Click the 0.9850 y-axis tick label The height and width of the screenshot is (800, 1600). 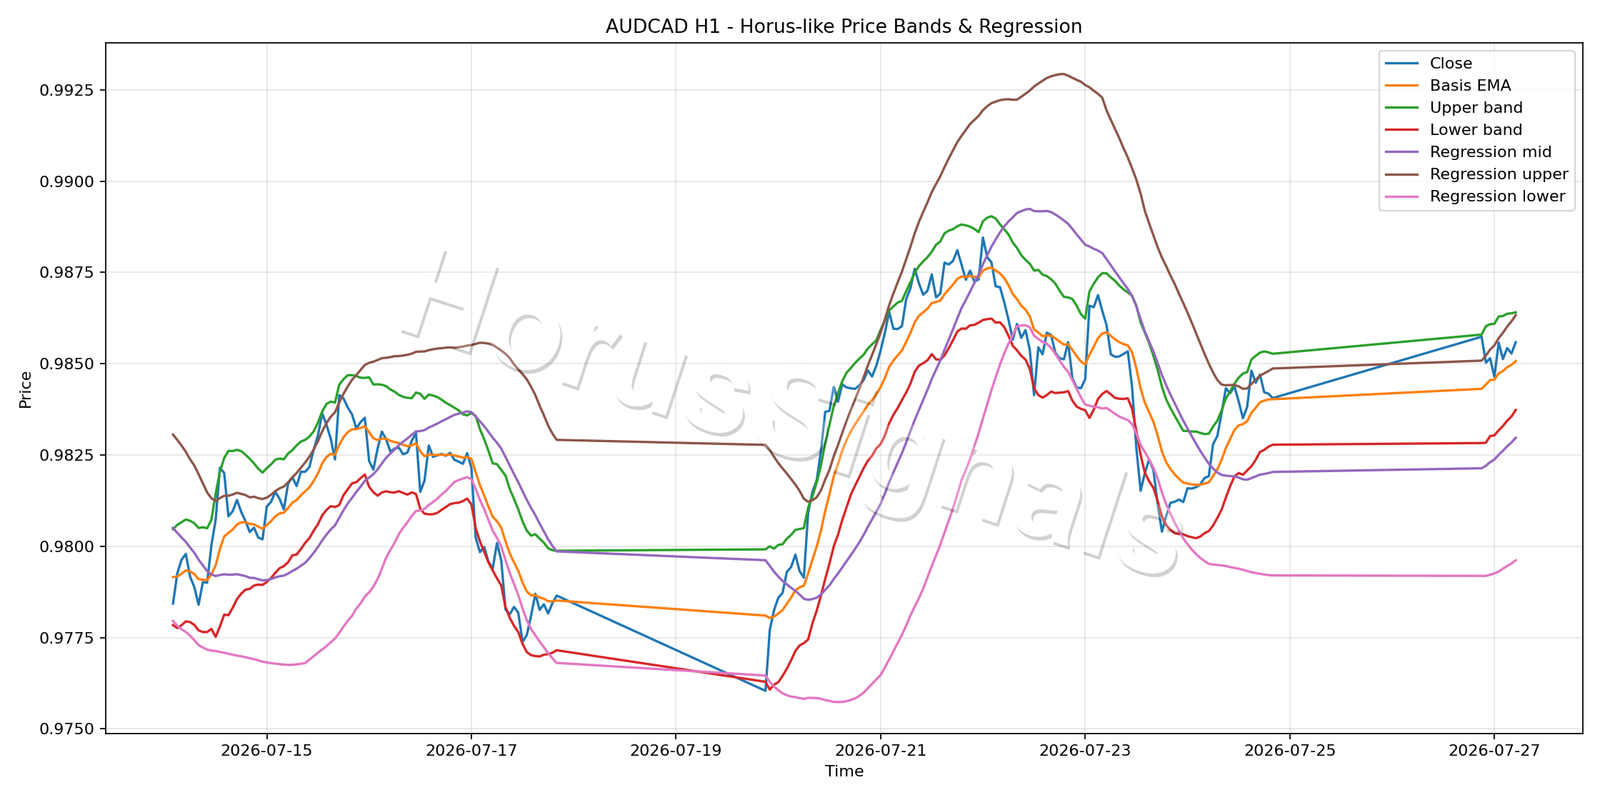[67, 364]
